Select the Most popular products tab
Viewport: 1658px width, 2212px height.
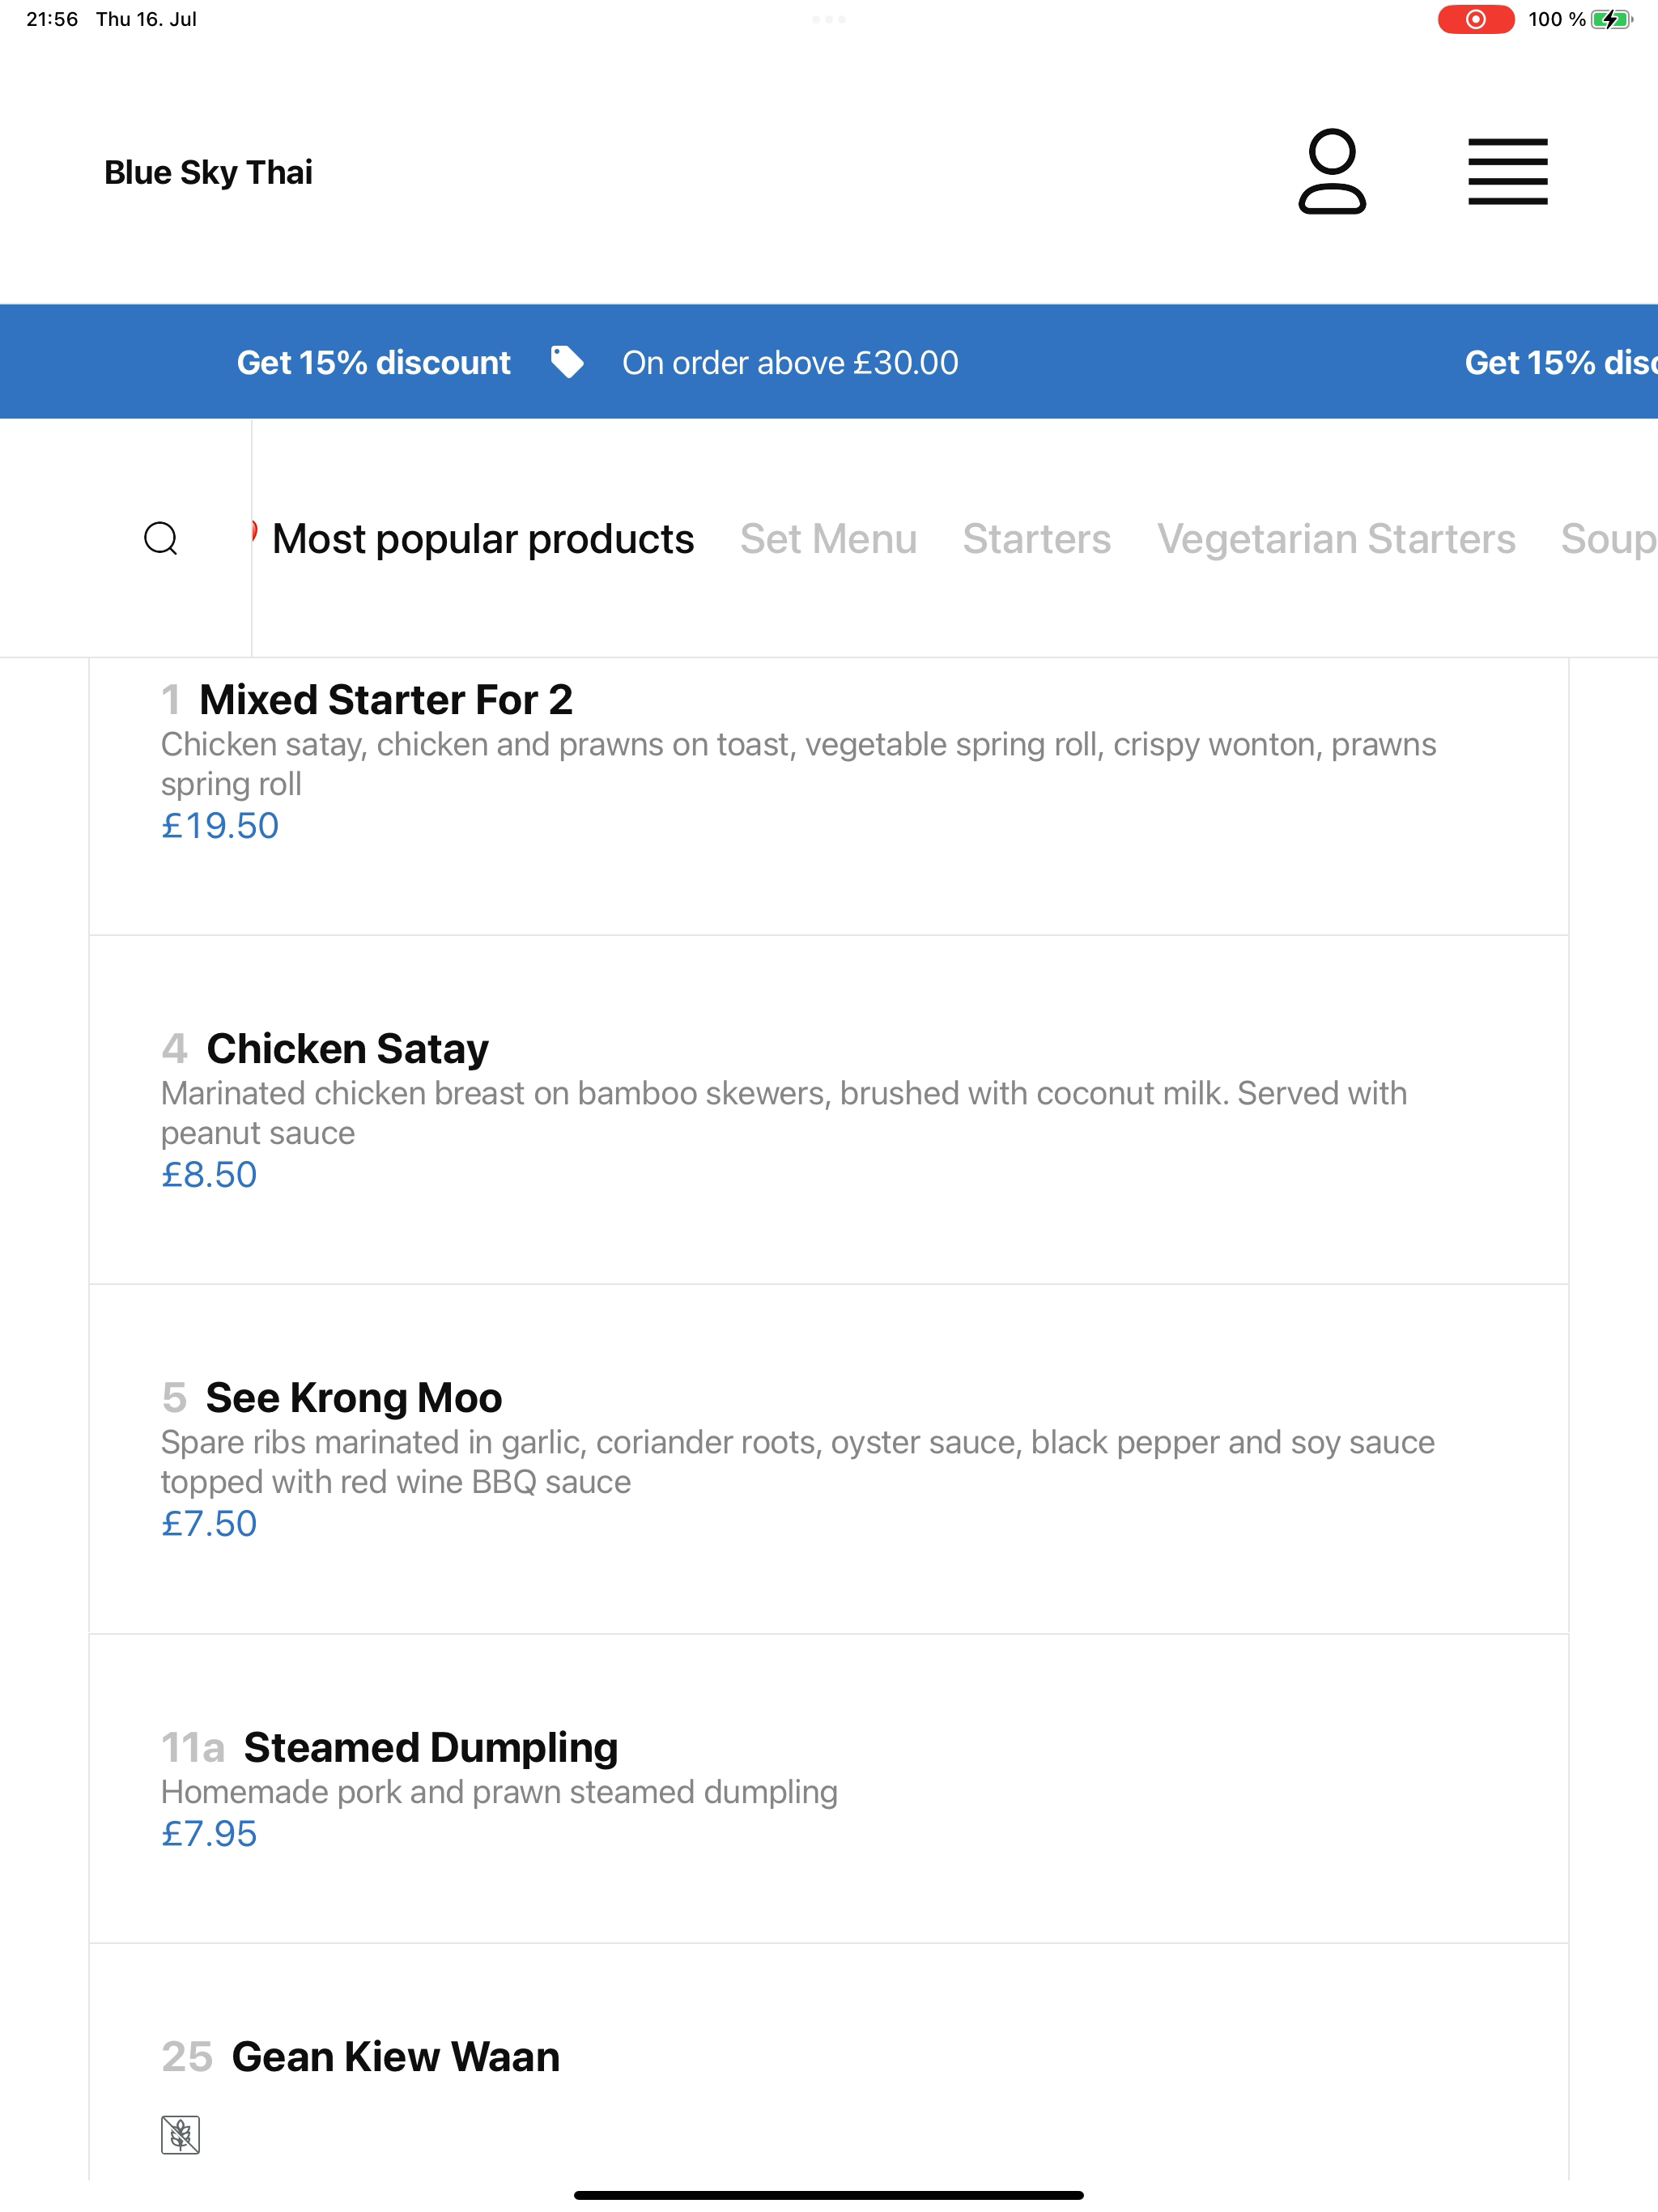tap(483, 539)
